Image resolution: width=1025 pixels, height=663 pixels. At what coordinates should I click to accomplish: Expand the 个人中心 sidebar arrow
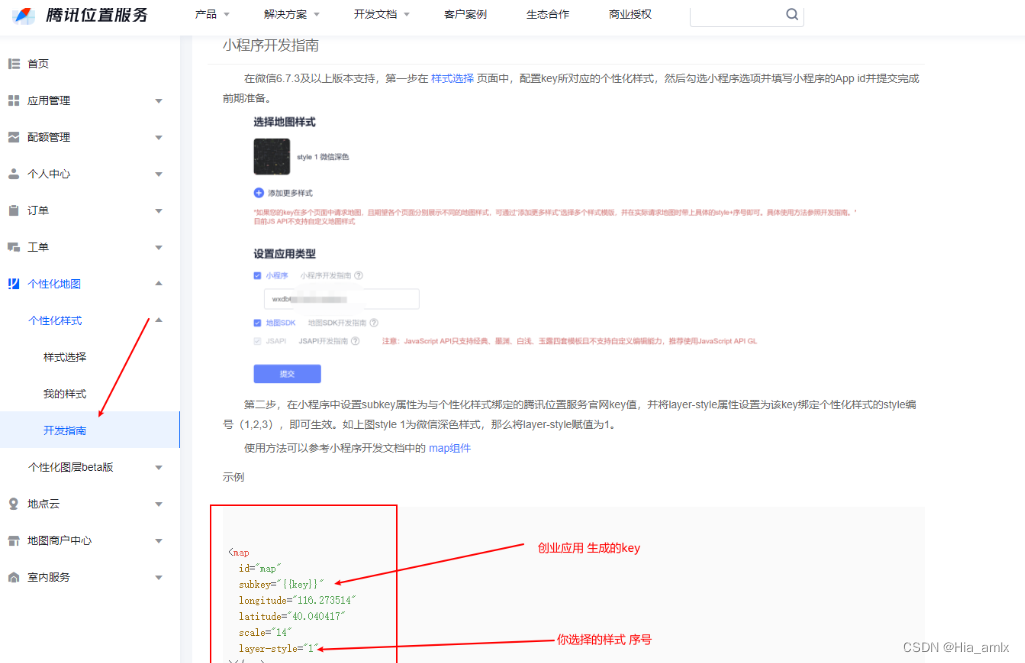(x=158, y=174)
